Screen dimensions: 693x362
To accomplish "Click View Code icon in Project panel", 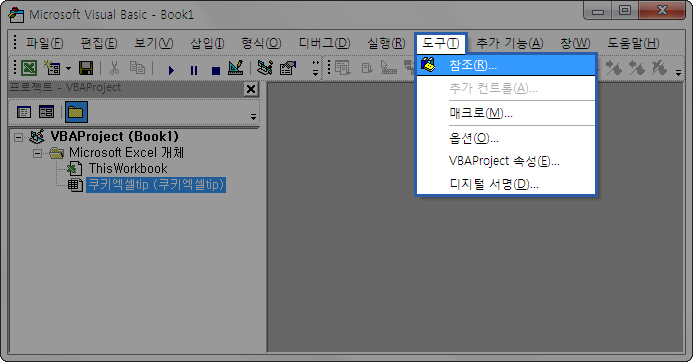I will (x=24, y=112).
